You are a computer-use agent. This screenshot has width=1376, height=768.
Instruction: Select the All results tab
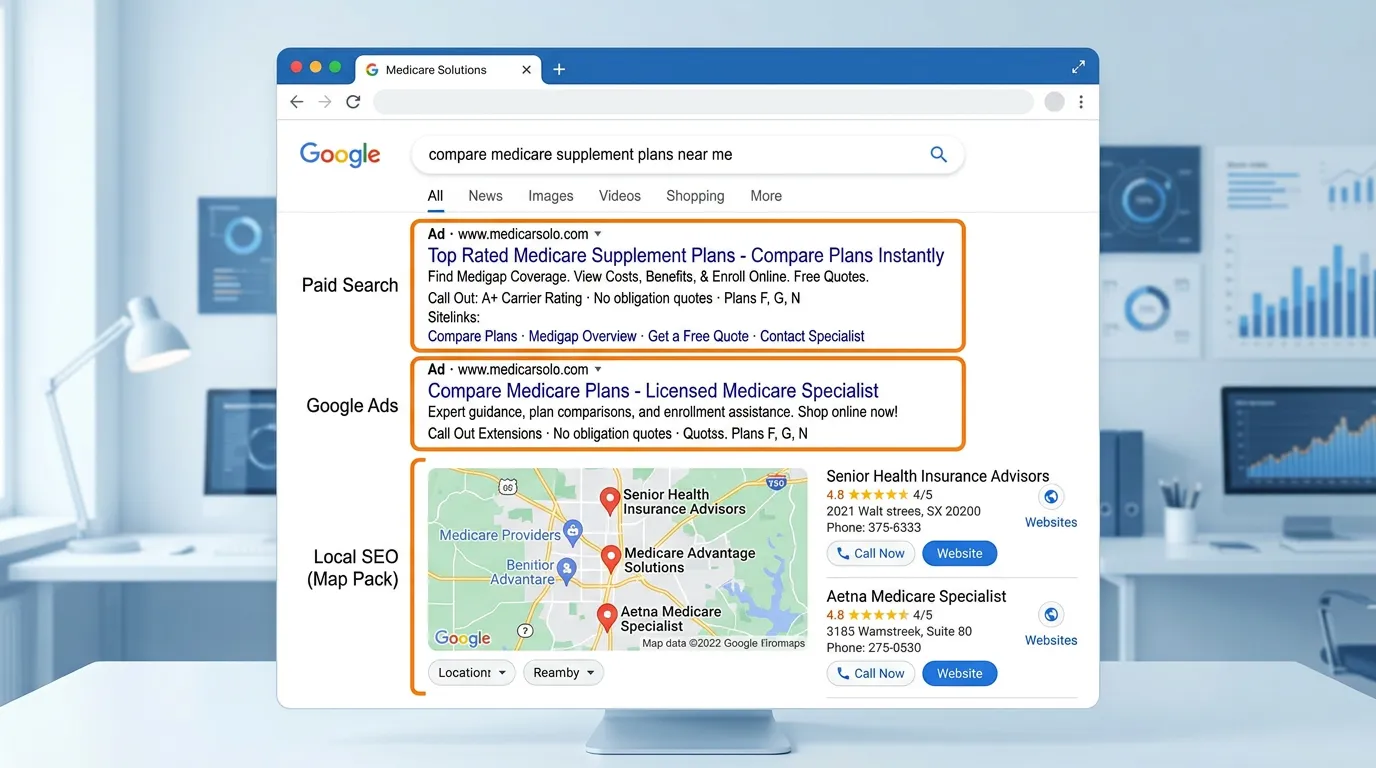(x=435, y=196)
